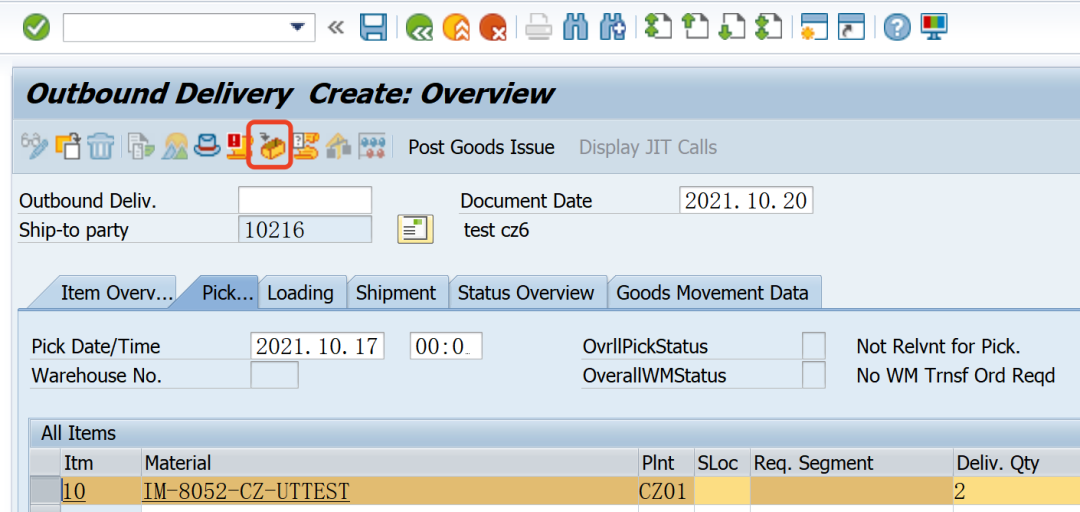Click item number 10 link
1080x512 pixels.
click(74, 491)
